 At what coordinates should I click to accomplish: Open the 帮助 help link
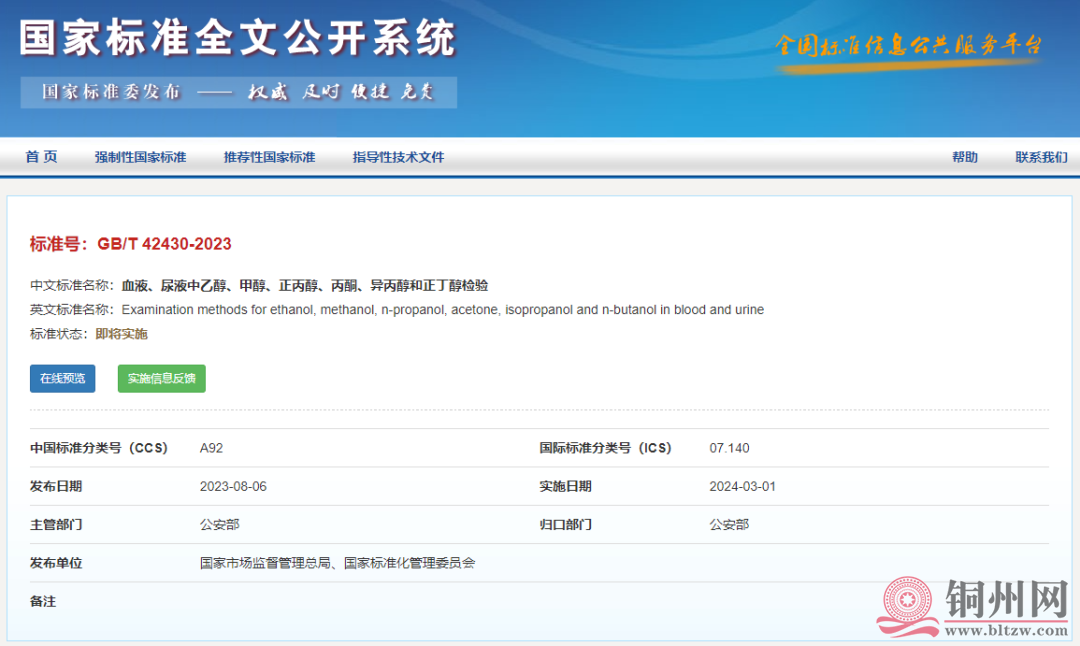[964, 157]
